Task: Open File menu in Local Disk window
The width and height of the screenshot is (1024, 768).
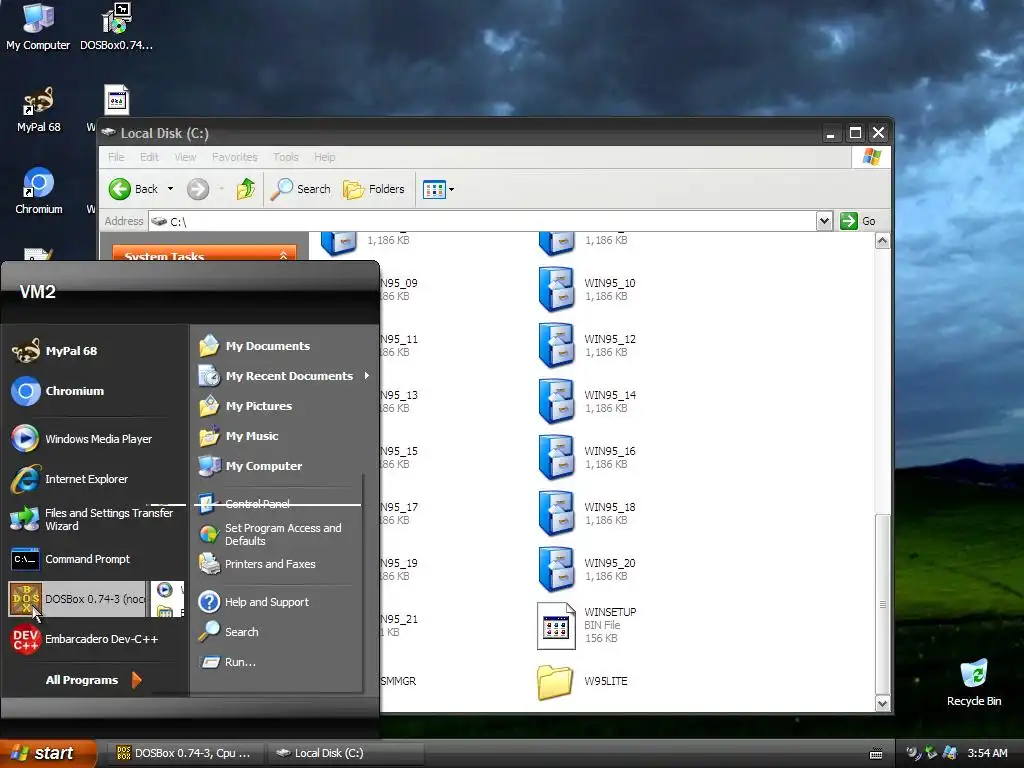Action: [116, 157]
